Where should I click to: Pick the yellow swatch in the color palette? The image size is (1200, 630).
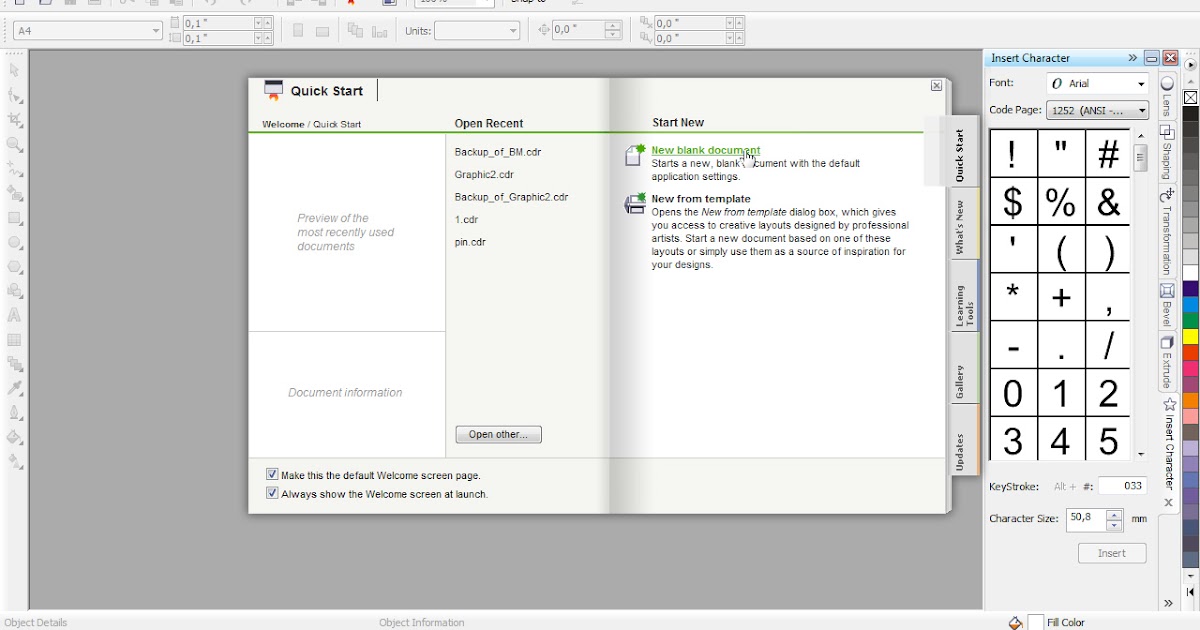pyautogui.click(x=1190, y=337)
